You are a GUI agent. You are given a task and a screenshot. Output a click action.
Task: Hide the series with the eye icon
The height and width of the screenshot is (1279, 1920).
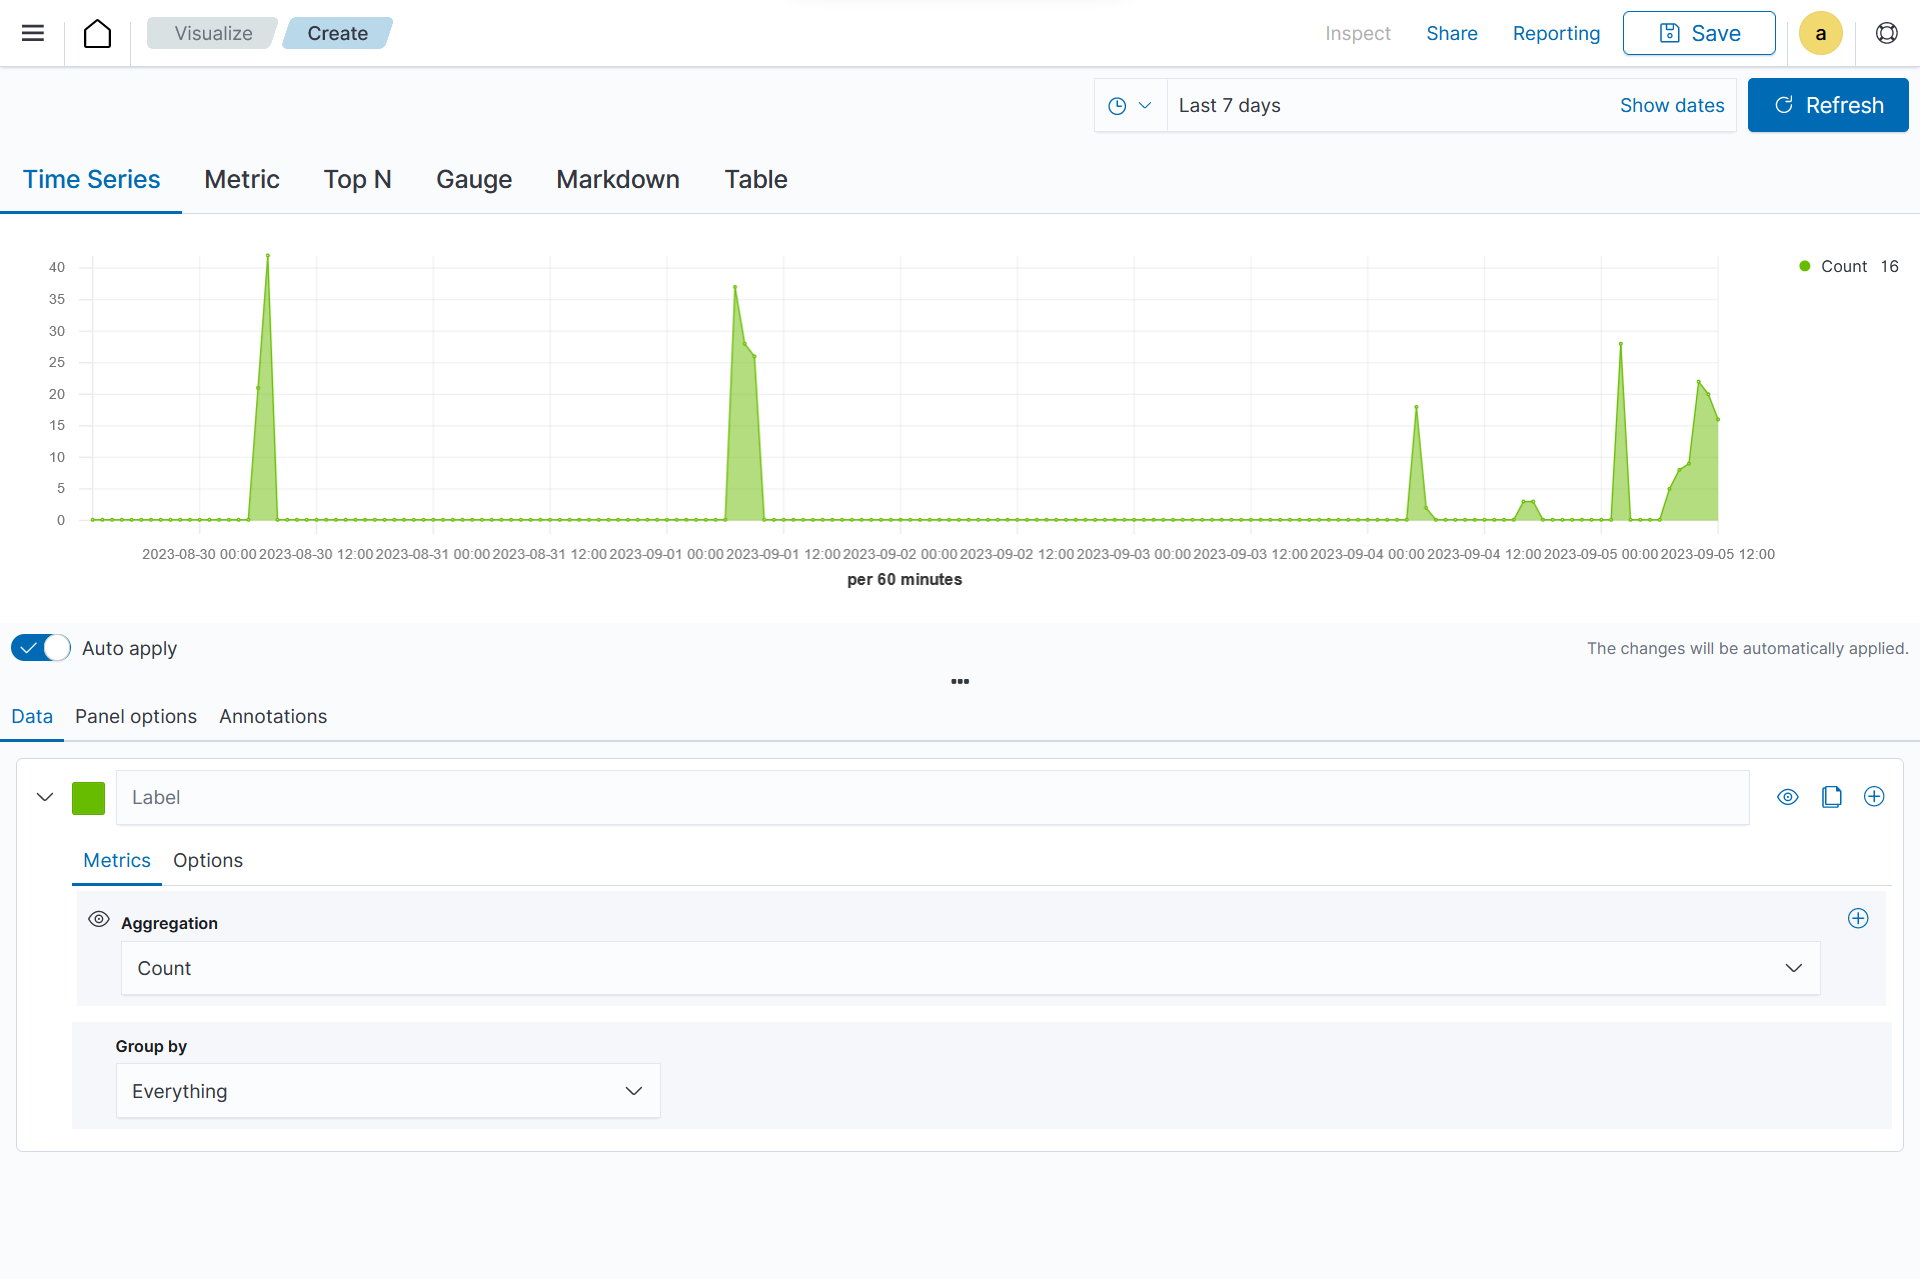(1788, 797)
